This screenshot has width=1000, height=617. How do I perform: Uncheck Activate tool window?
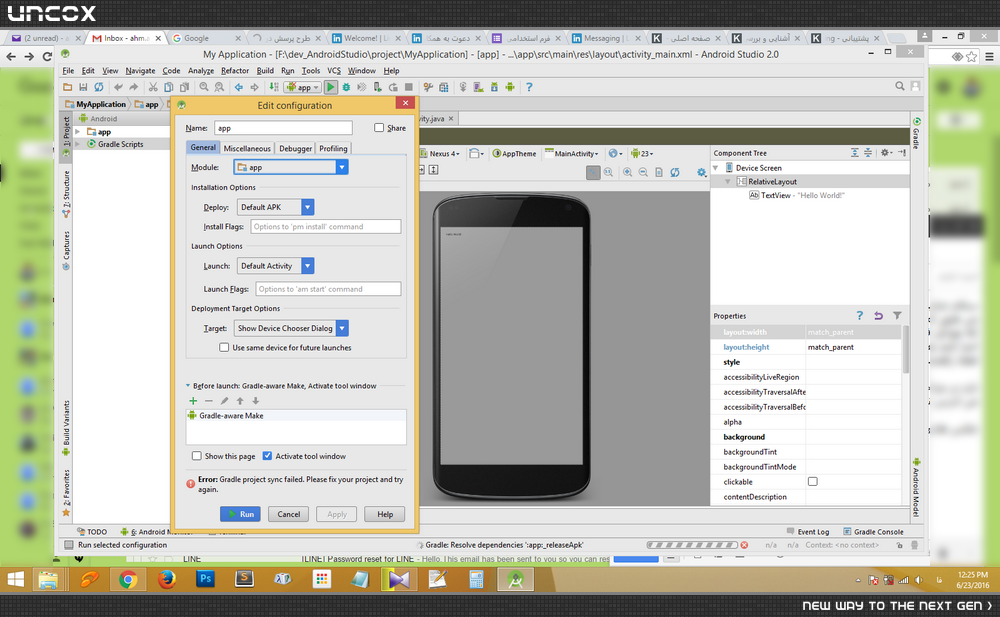(x=267, y=456)
